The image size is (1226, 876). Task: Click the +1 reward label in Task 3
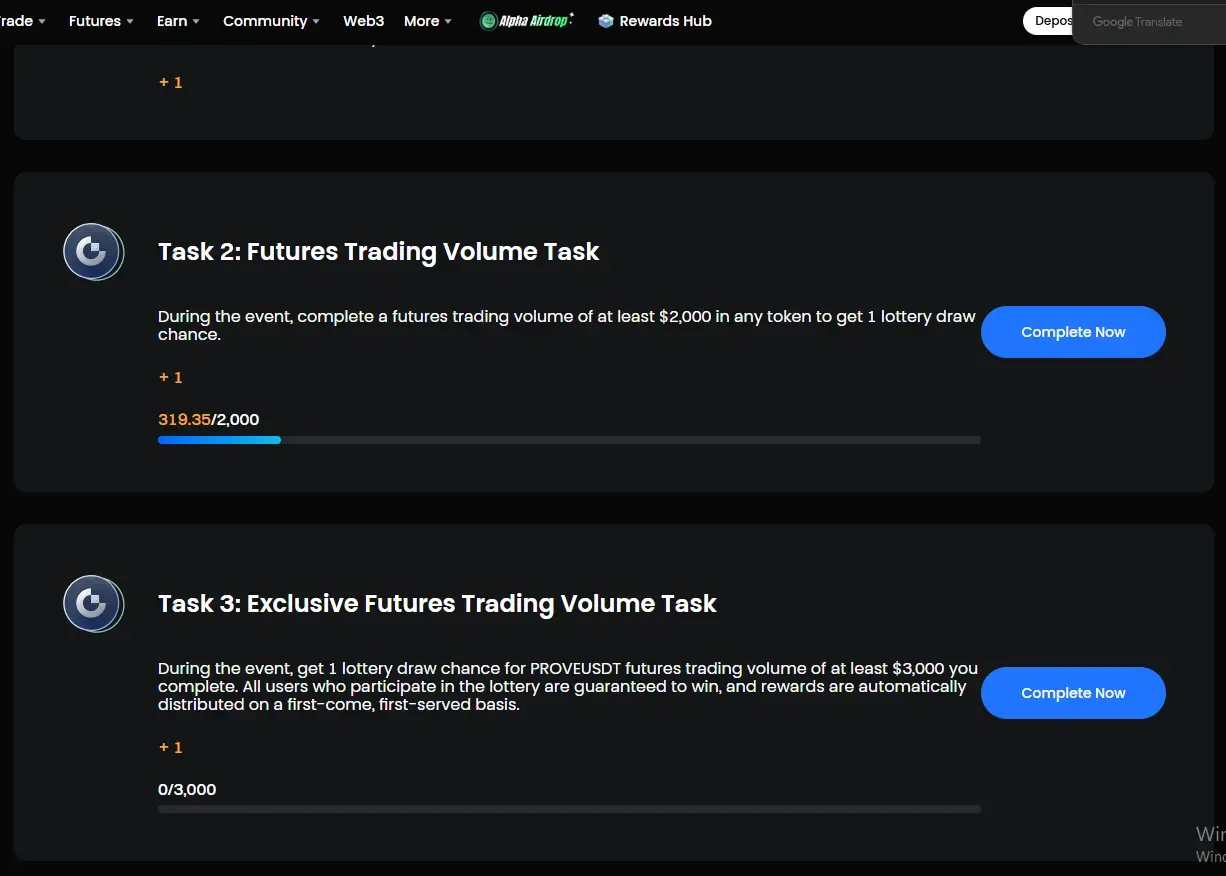(x=170, y=747)
